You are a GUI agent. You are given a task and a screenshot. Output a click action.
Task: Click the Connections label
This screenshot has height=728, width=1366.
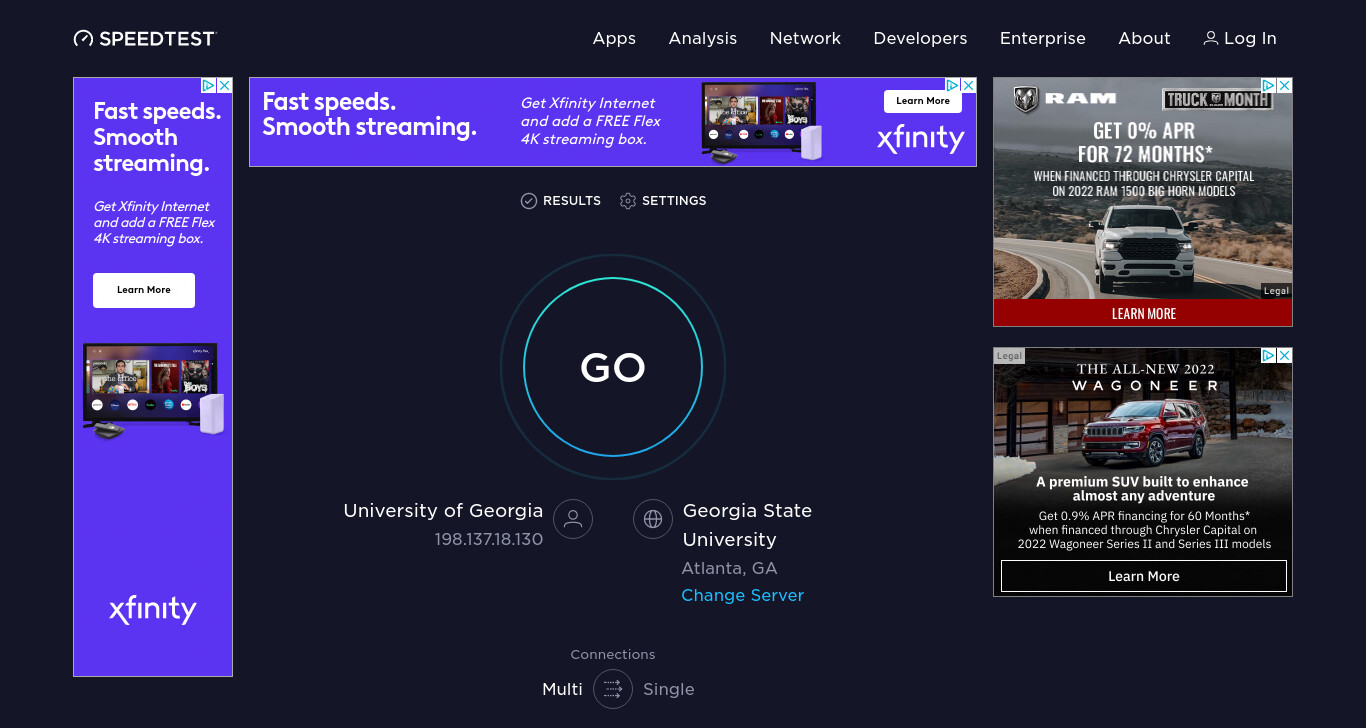tap(613, 654)
